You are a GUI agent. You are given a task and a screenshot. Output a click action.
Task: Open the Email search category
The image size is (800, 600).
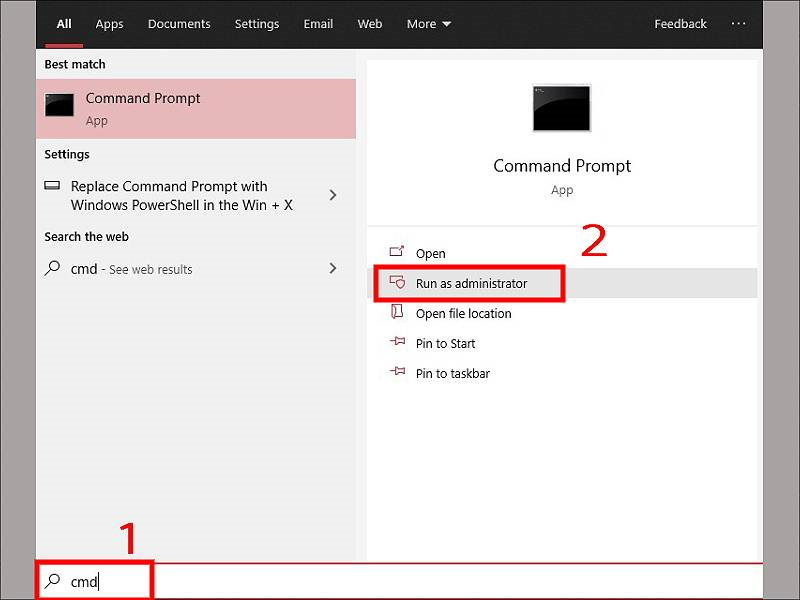318,23
